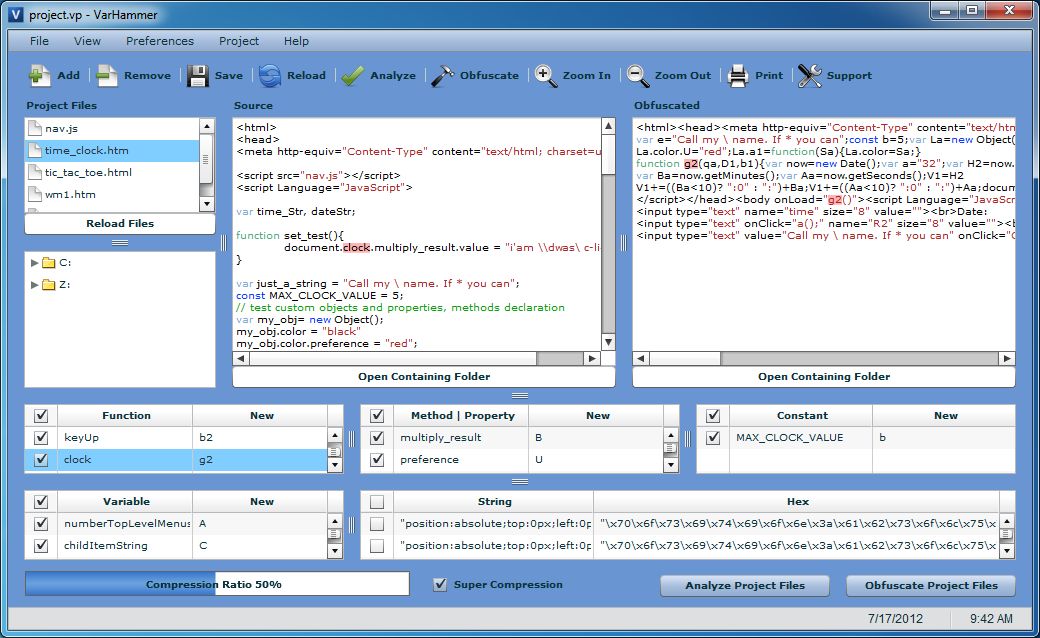Click the Reload toolbar icon
Viewport: 1040px width, 638px height.
click(270, 76)
